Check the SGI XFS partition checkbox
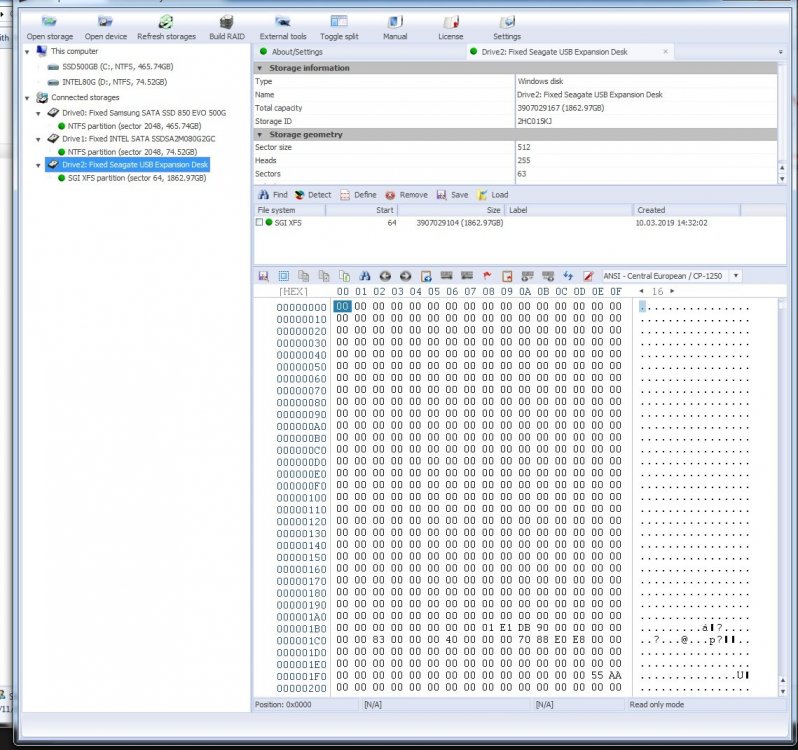Viewport: 798px width, 750px height. click(260, 222)
